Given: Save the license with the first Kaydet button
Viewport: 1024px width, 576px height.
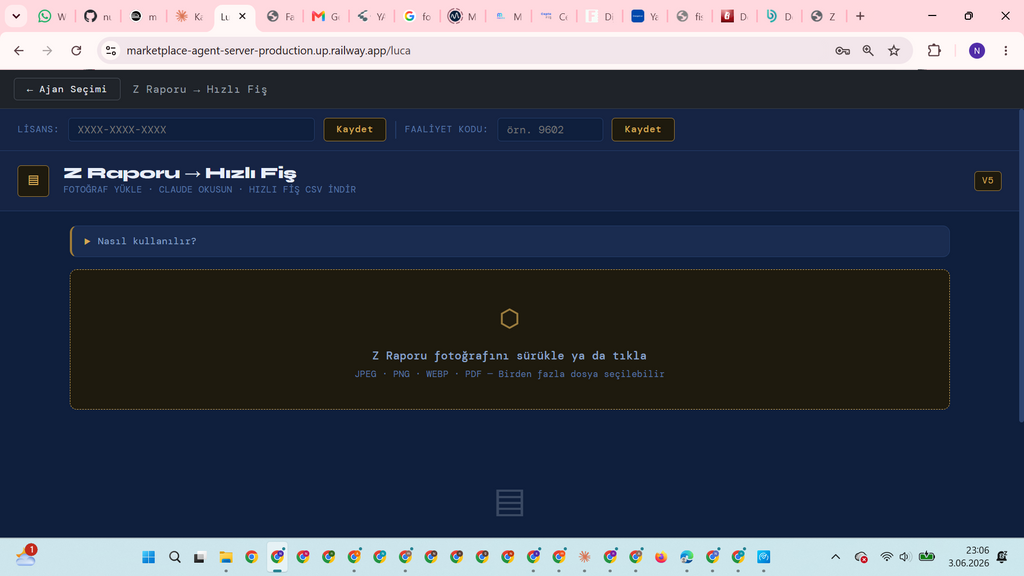Looking at the screenshot, I should (x=355, y=129).
